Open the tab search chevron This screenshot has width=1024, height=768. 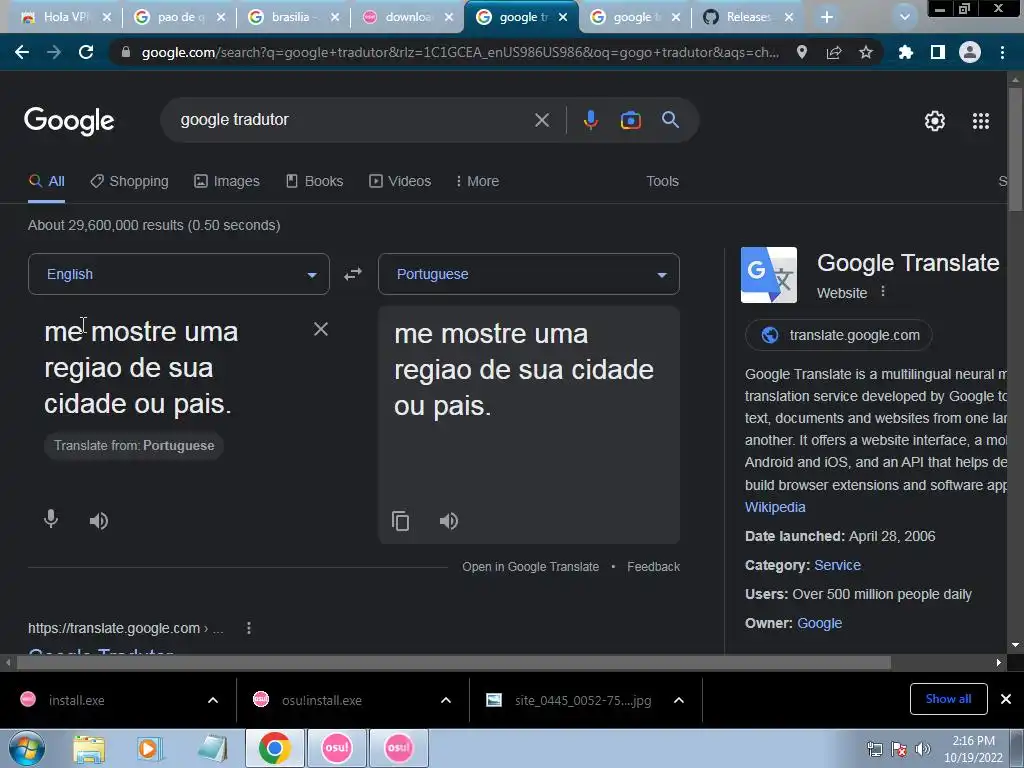tap(905, 17)
